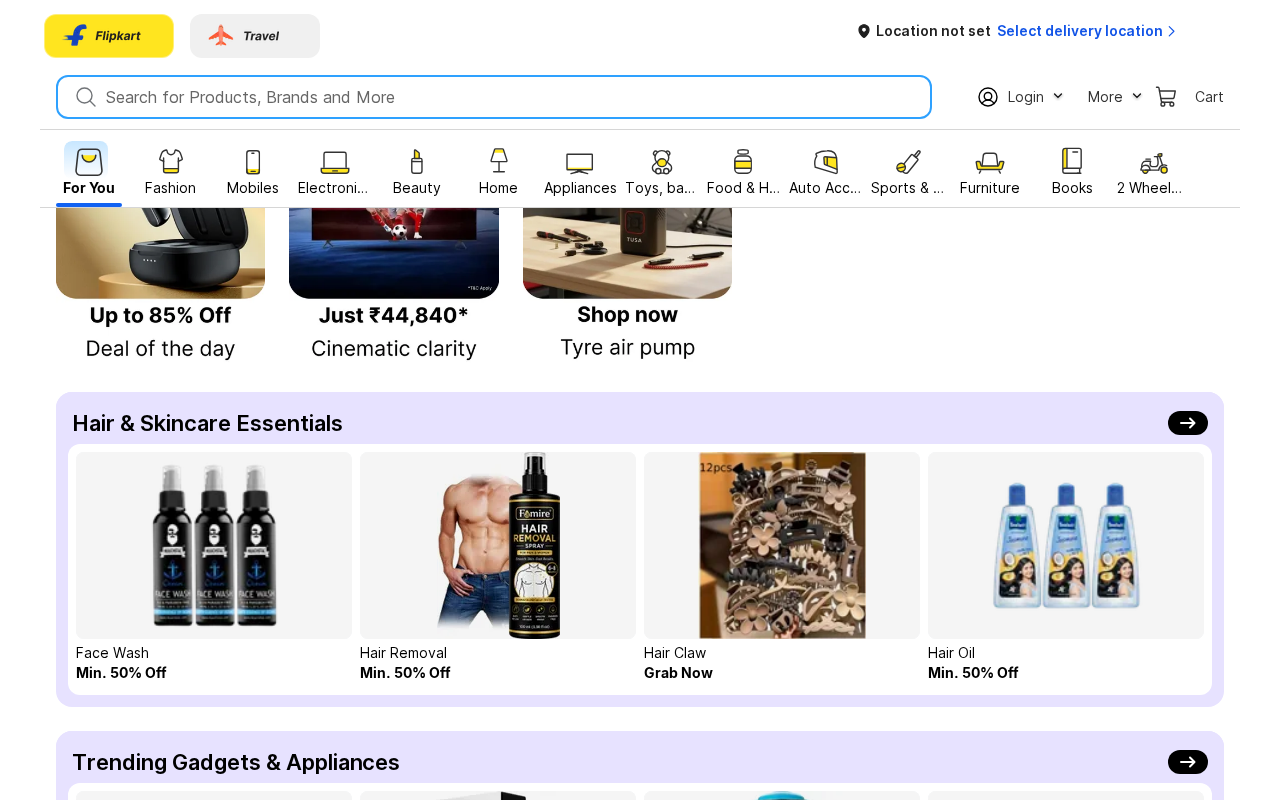1280x800 pixels.
Task: Click the user profile icon beside Login
Action: (x=988, y=97)
